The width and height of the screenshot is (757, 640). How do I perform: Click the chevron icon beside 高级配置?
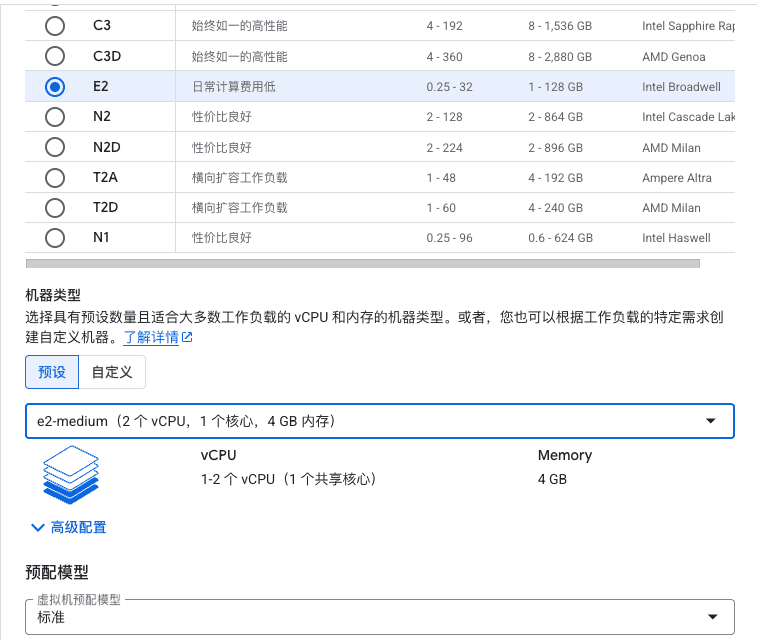[x=38, y=527]
